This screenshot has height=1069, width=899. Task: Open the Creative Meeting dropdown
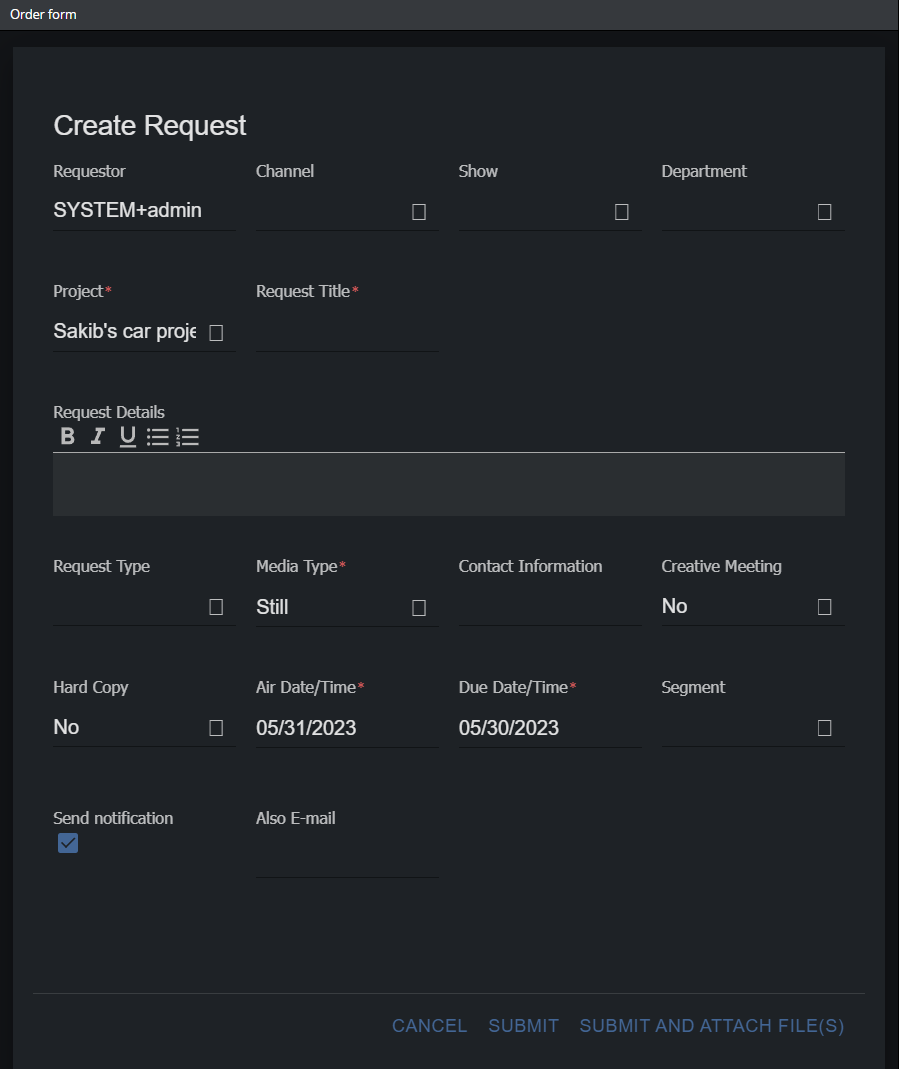click(824, 607)
